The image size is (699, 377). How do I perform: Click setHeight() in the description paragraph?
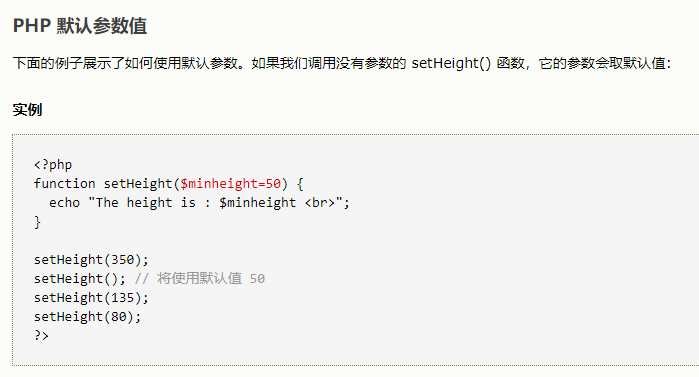tap(451, 63)
